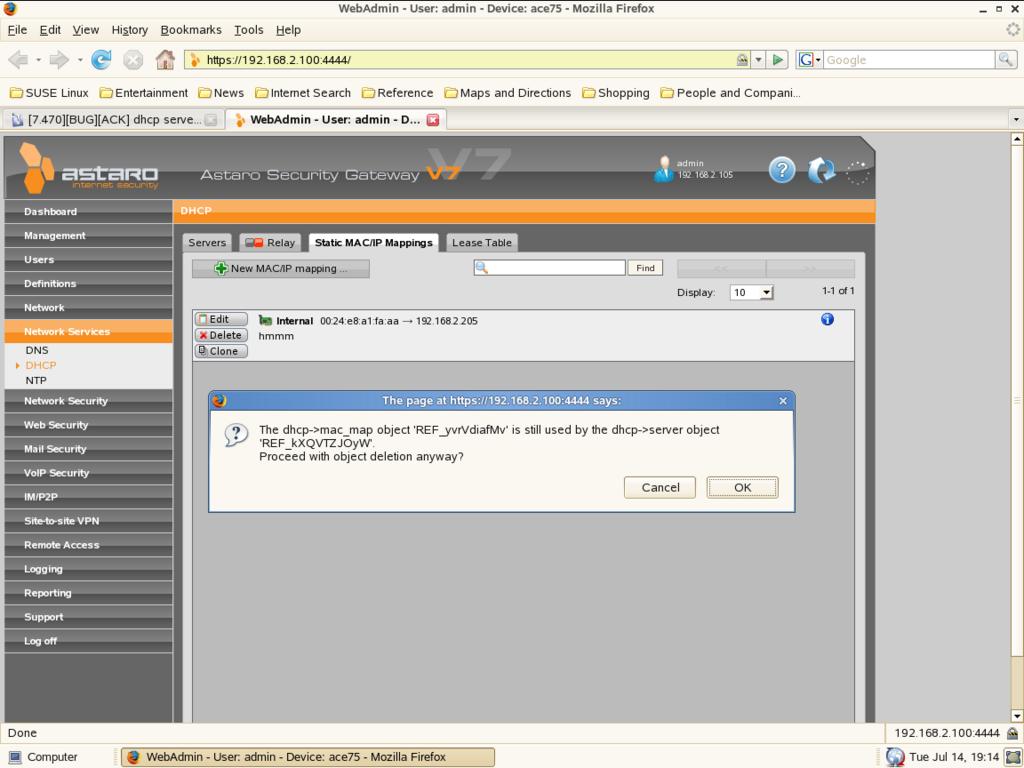Screen dimensions: 1024x768
Task: Click the mapping search input field
Action: pos(550,268)
